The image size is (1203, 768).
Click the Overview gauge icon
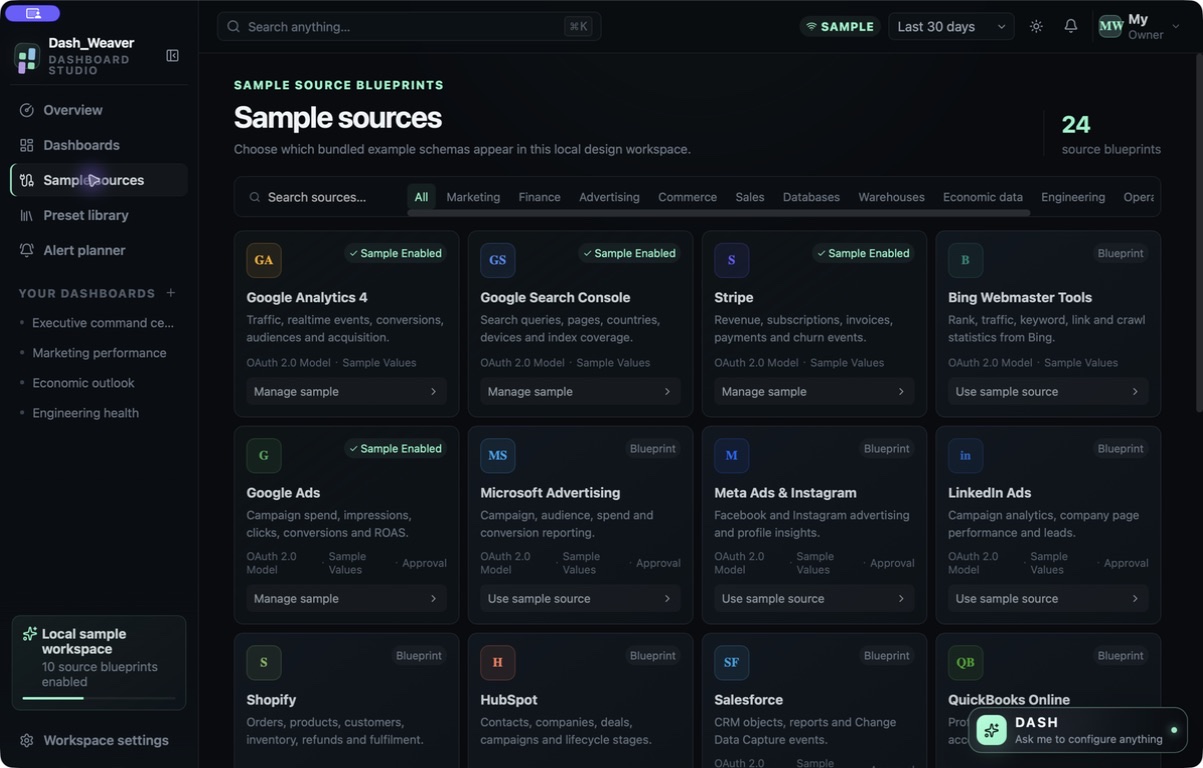(x=27, y=110)
